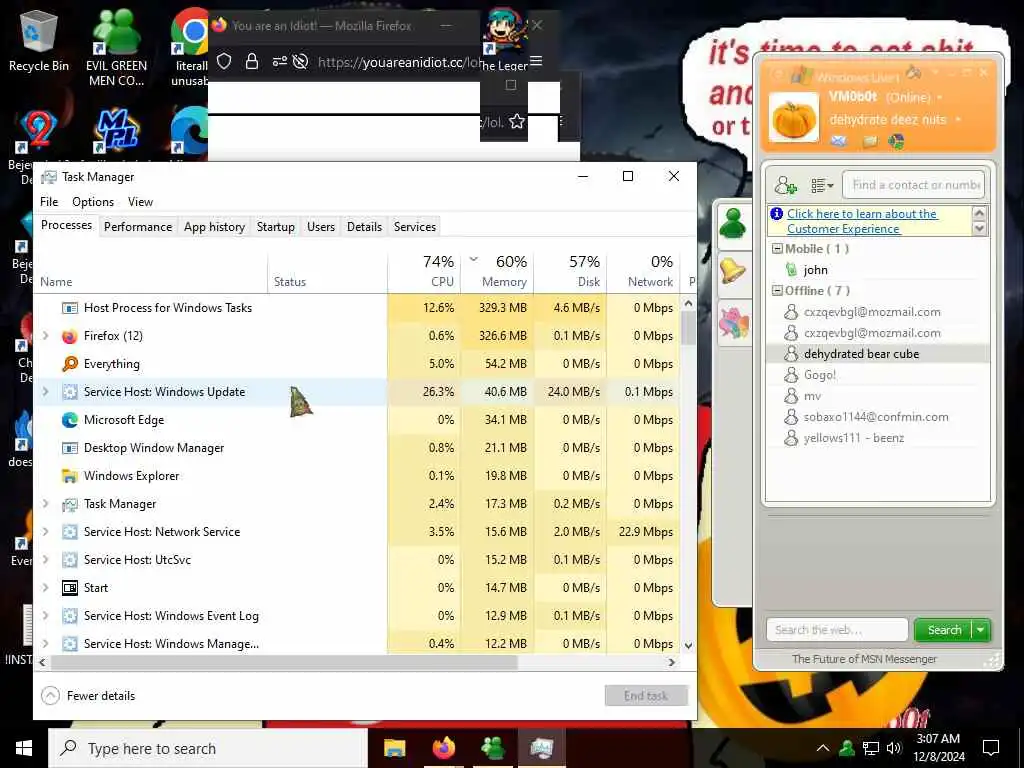Select contact sobaxo1144@confmin.com
Image resolution: width=1024 pixels, height=768 pixels.
[876, 417]
